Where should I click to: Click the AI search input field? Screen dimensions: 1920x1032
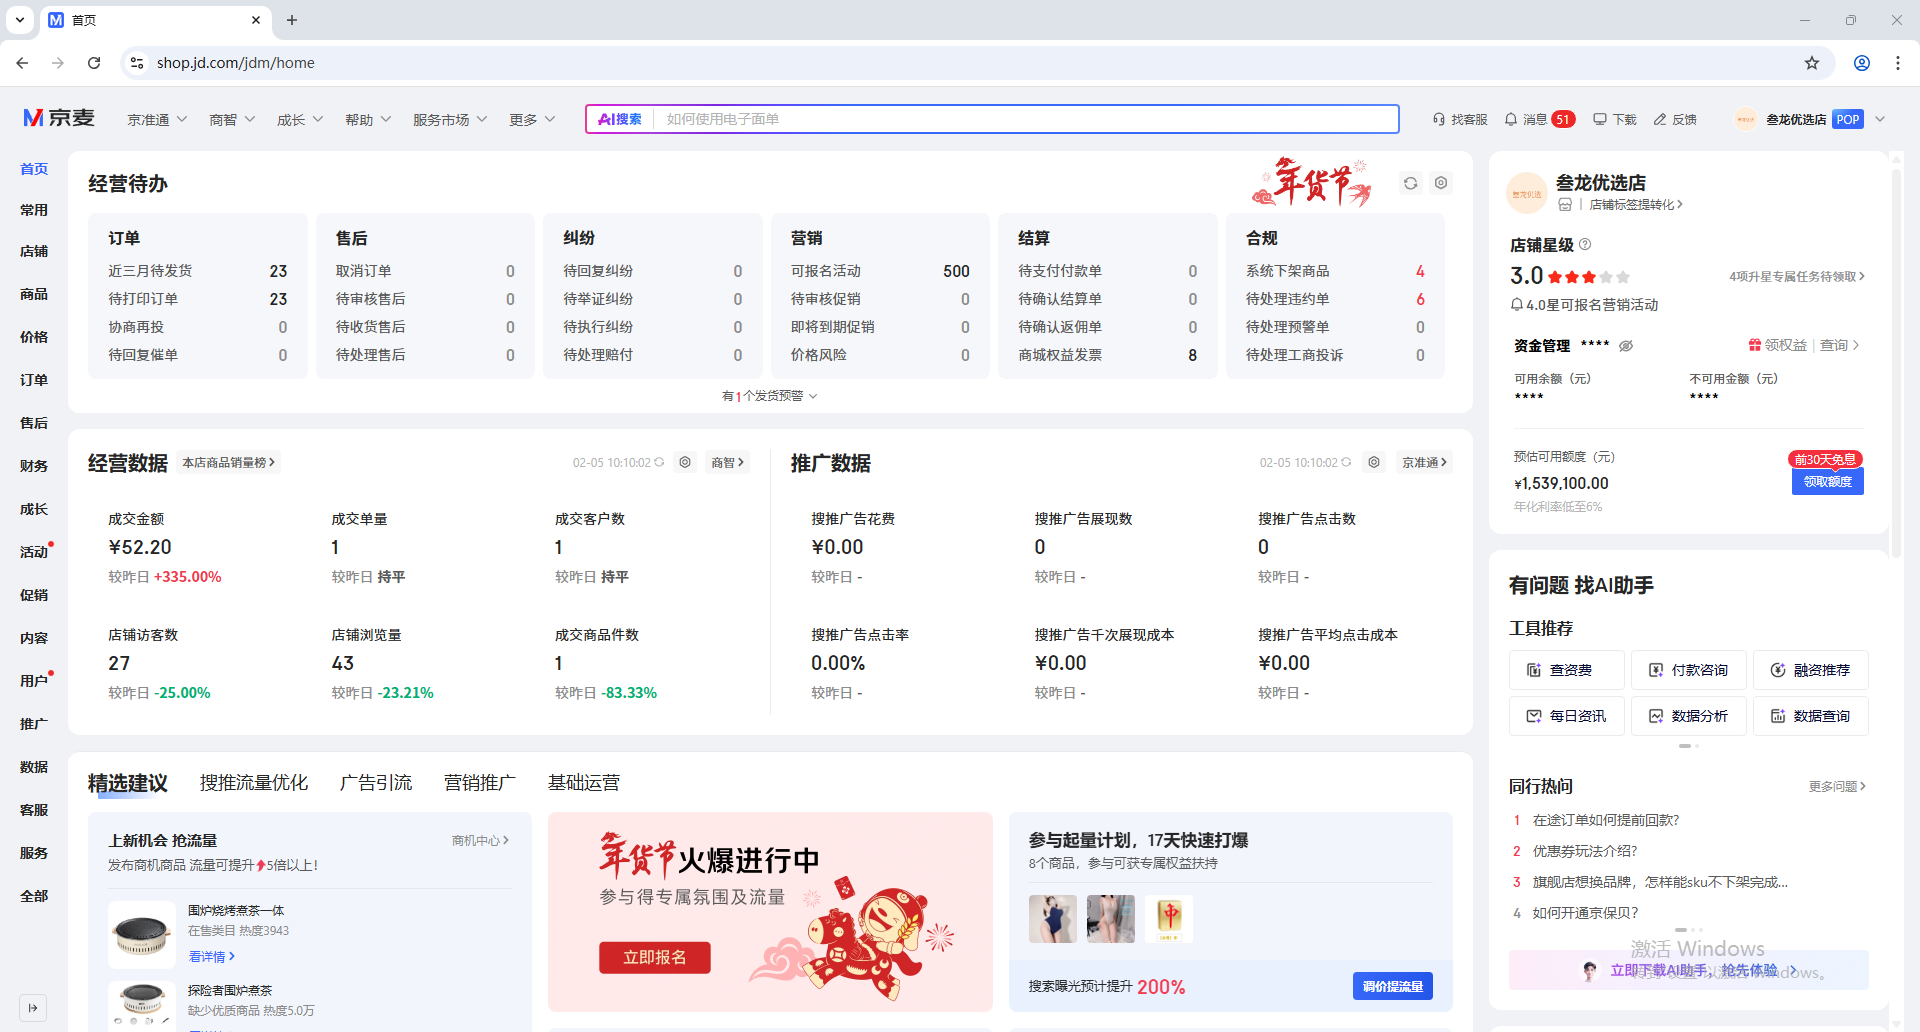click(1025, 119)
